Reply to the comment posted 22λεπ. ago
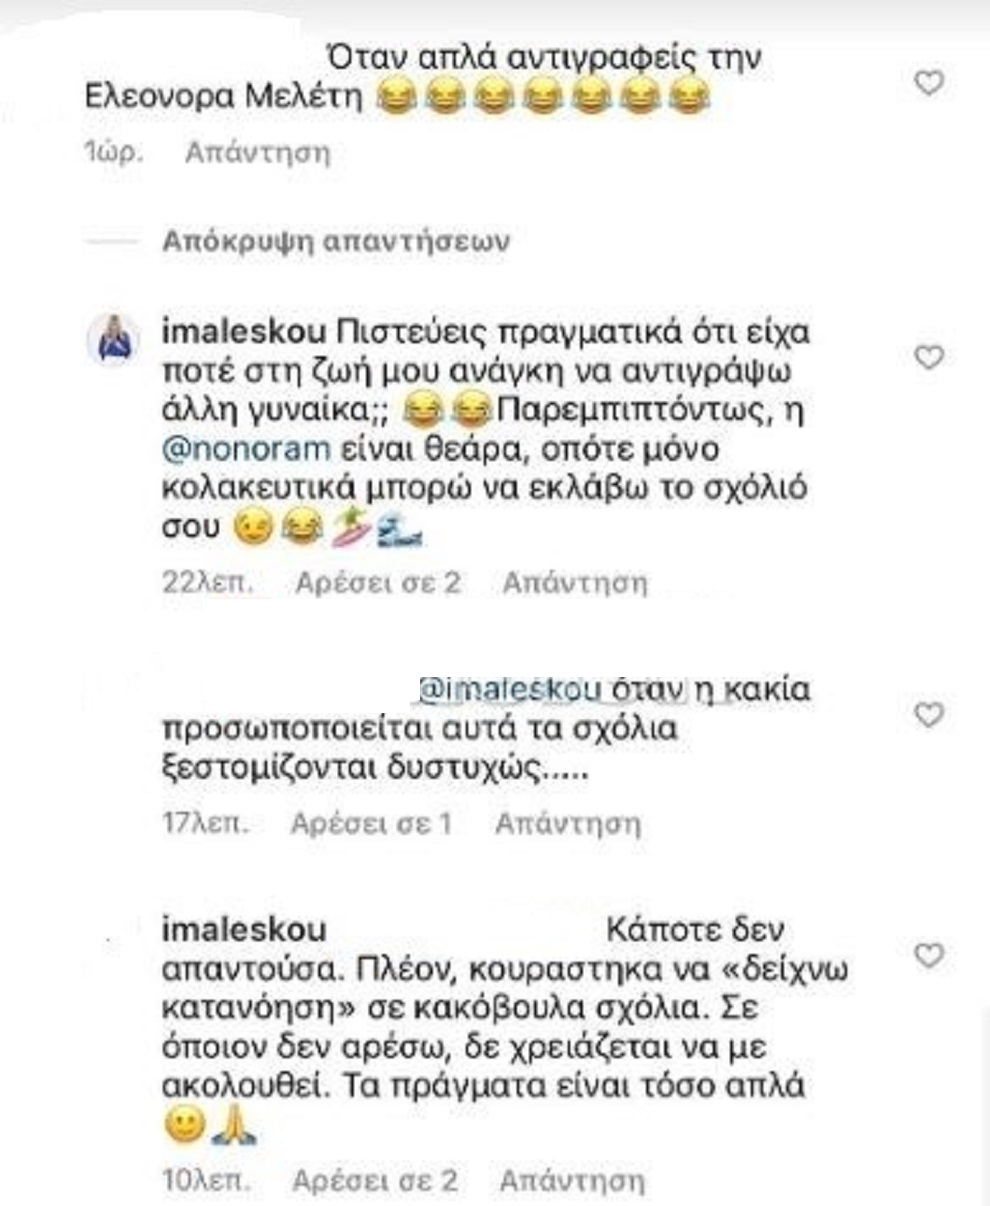 pyautogui.click(x=575, y=583)
